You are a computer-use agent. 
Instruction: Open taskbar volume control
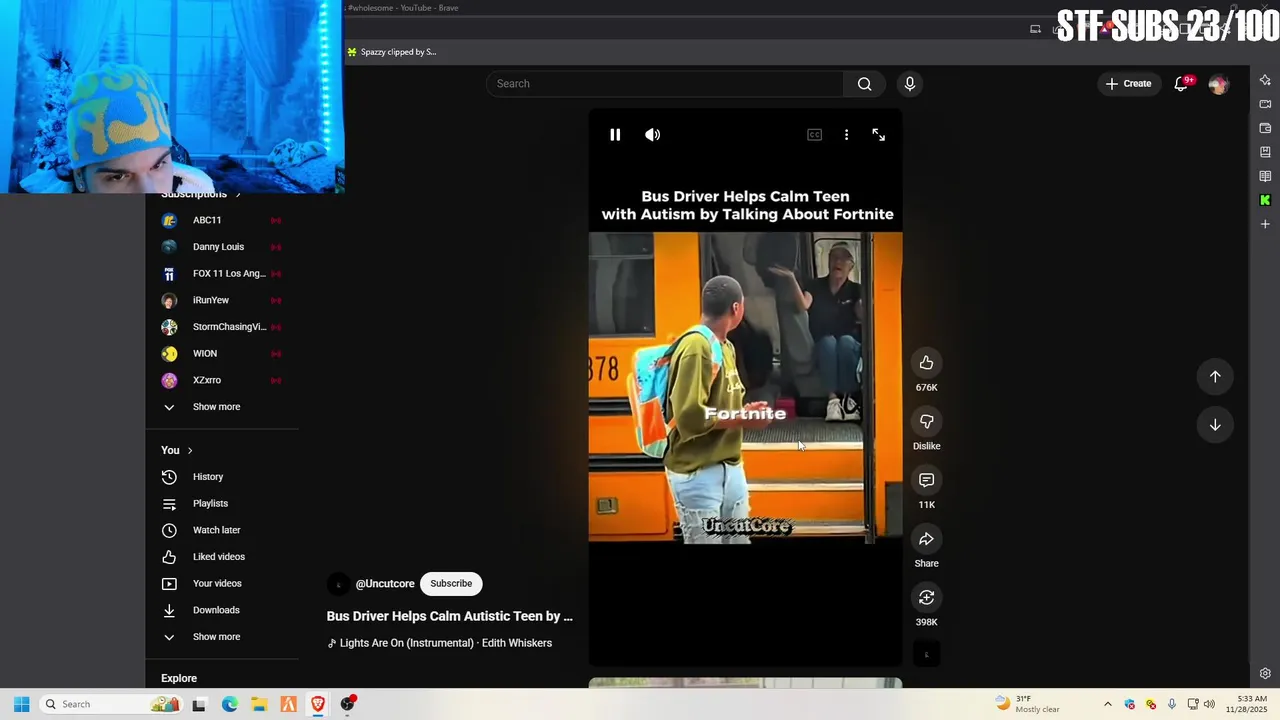tap(1209, 704)
